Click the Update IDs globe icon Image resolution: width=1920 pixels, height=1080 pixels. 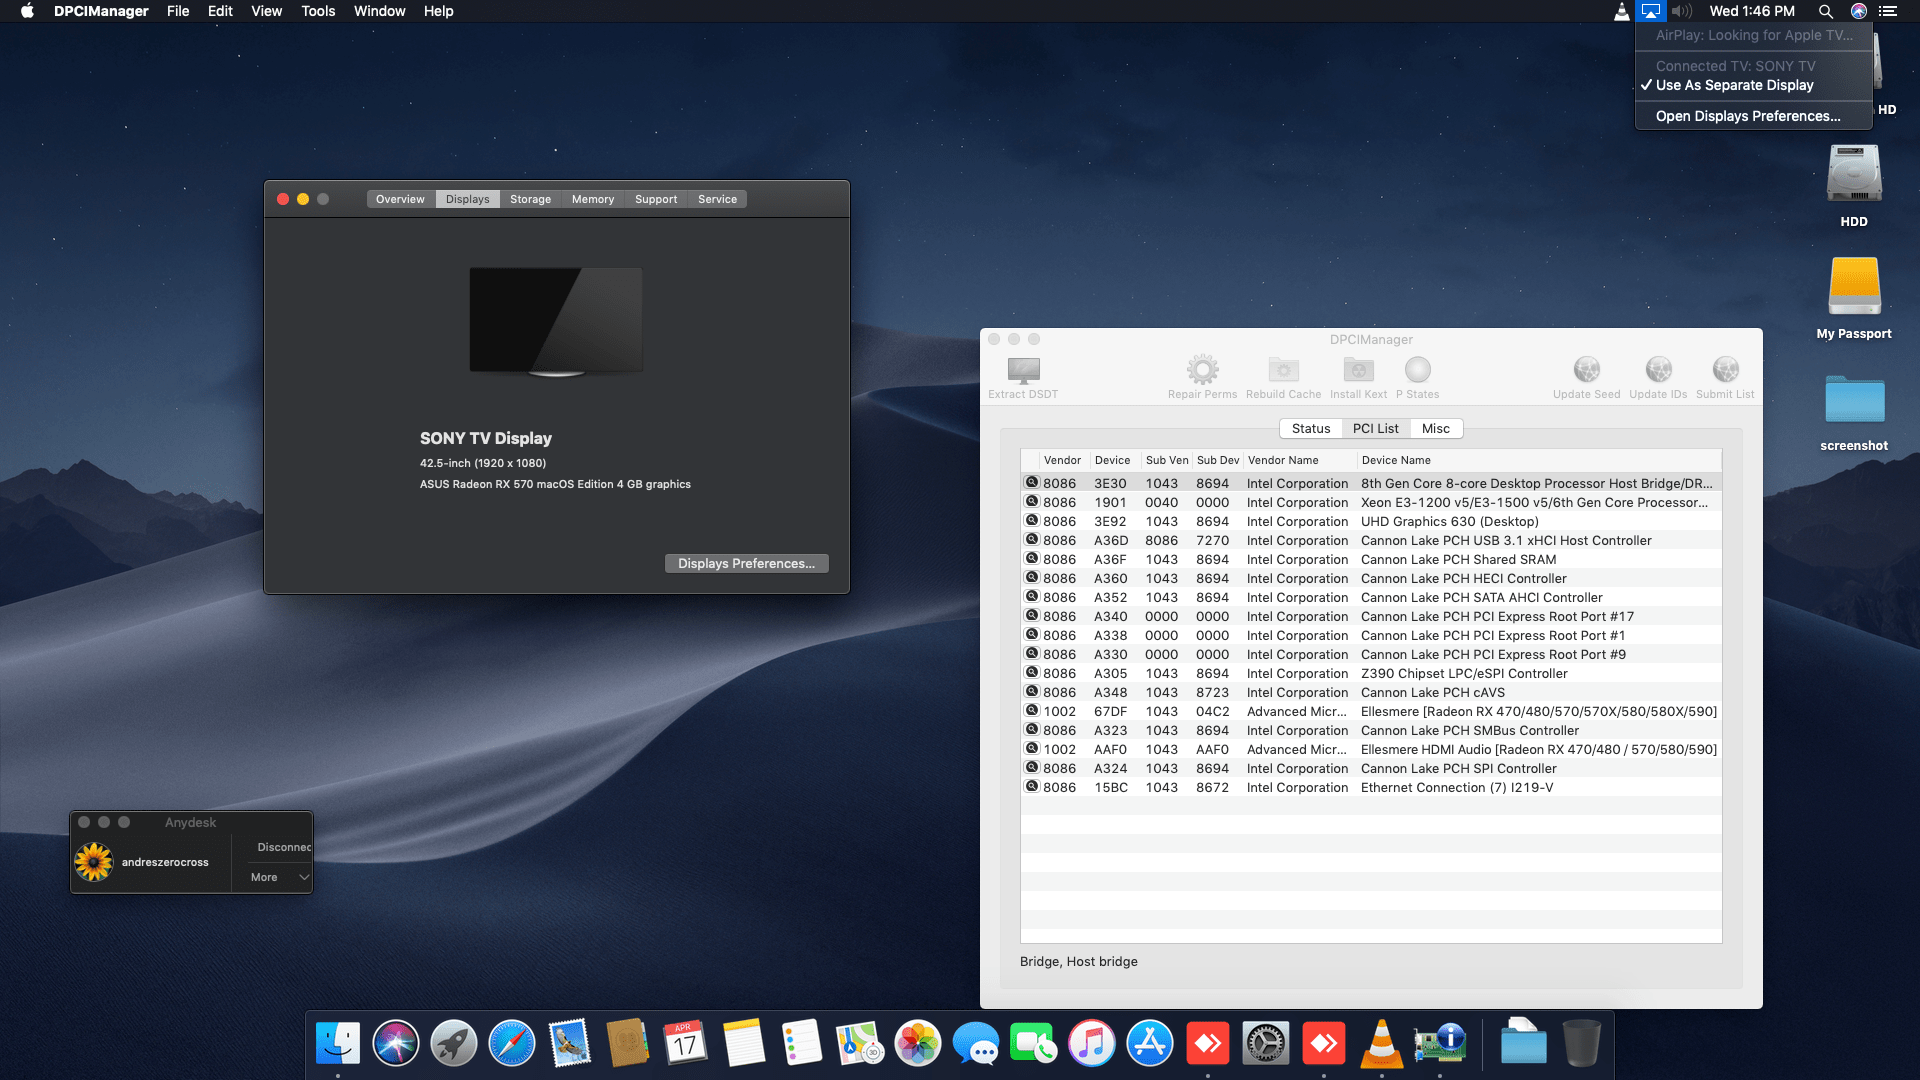pyautogui.click(x=1658, y=371)
